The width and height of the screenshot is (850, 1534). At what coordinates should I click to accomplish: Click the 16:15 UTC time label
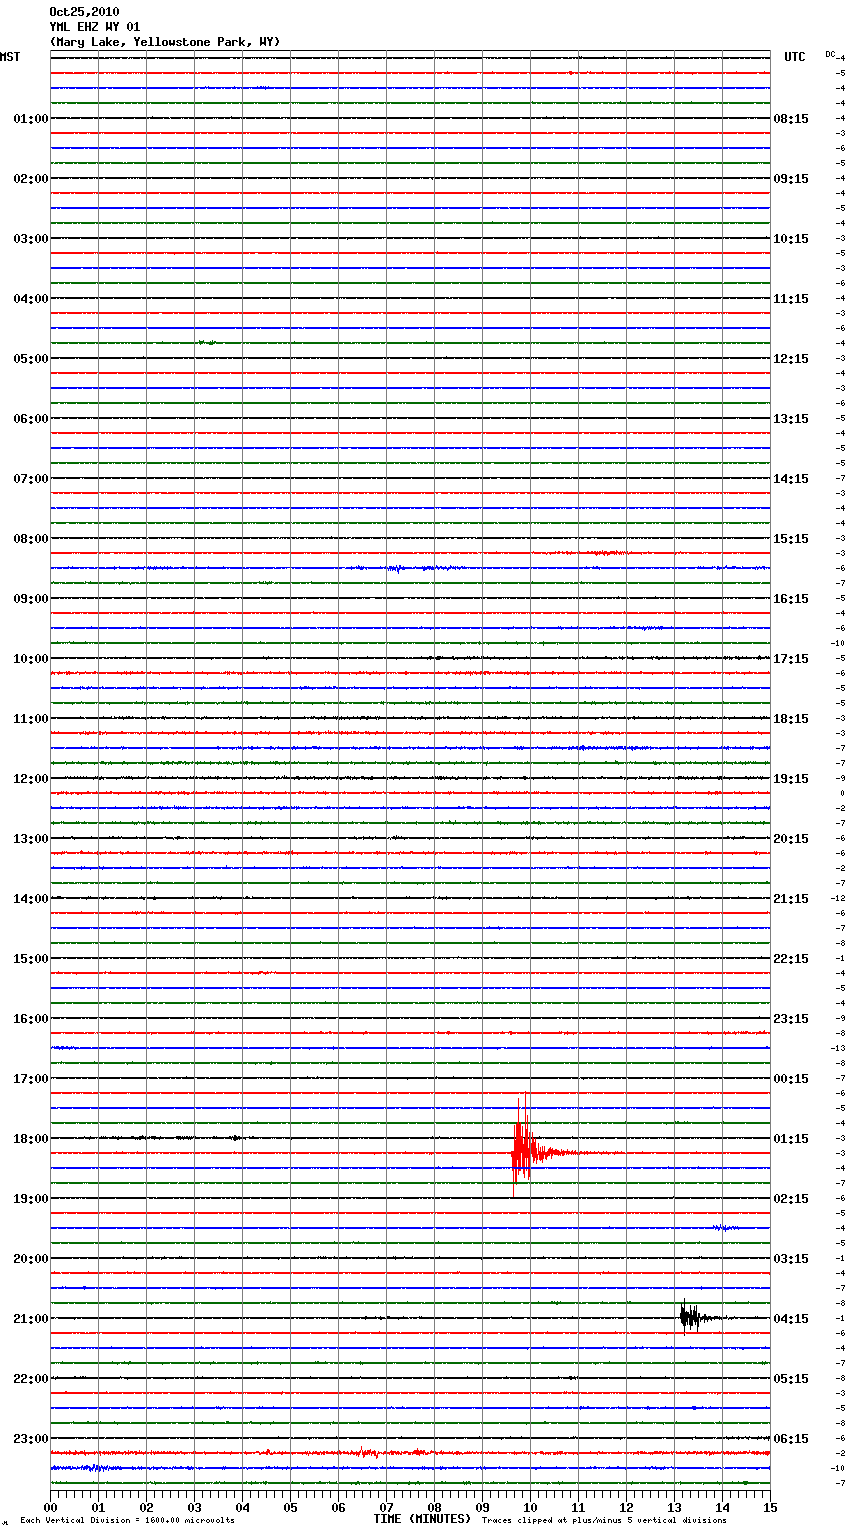[791, 599]
